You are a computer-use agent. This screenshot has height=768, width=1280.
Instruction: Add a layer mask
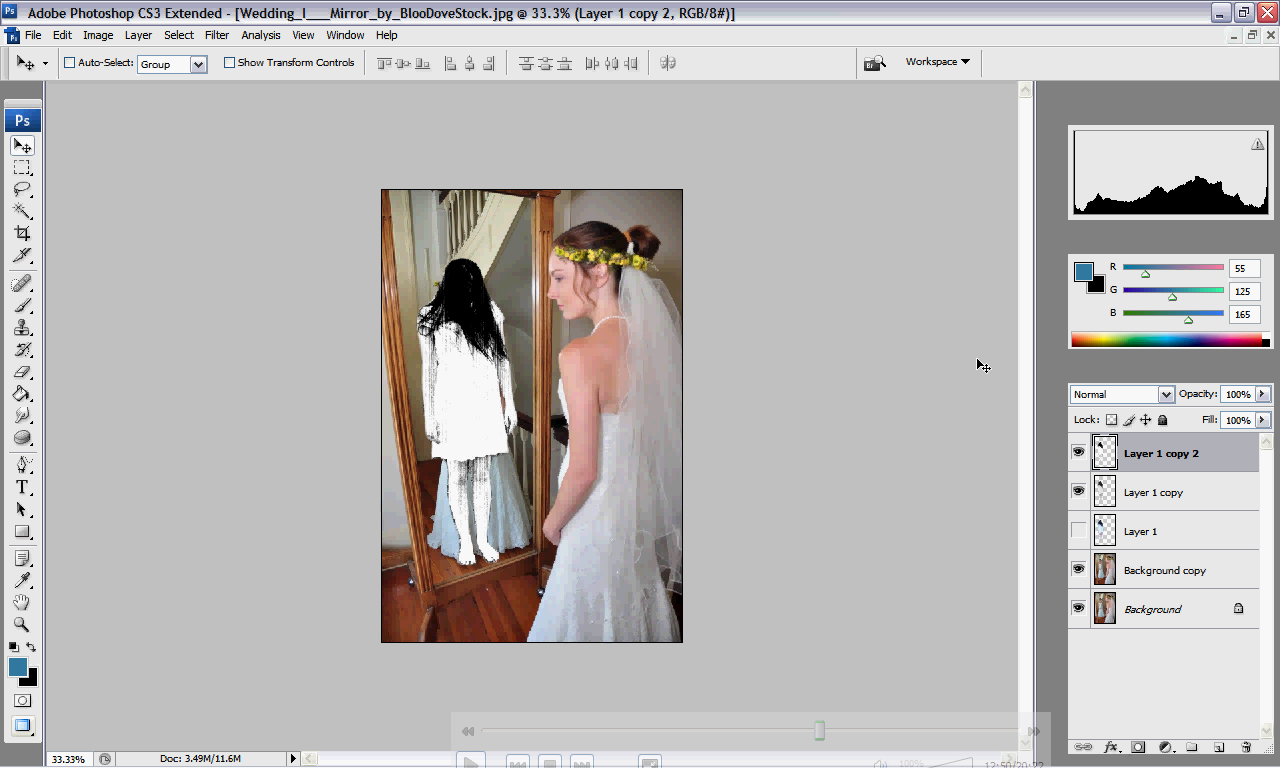pyautogui.click(x=1138, y=747)
